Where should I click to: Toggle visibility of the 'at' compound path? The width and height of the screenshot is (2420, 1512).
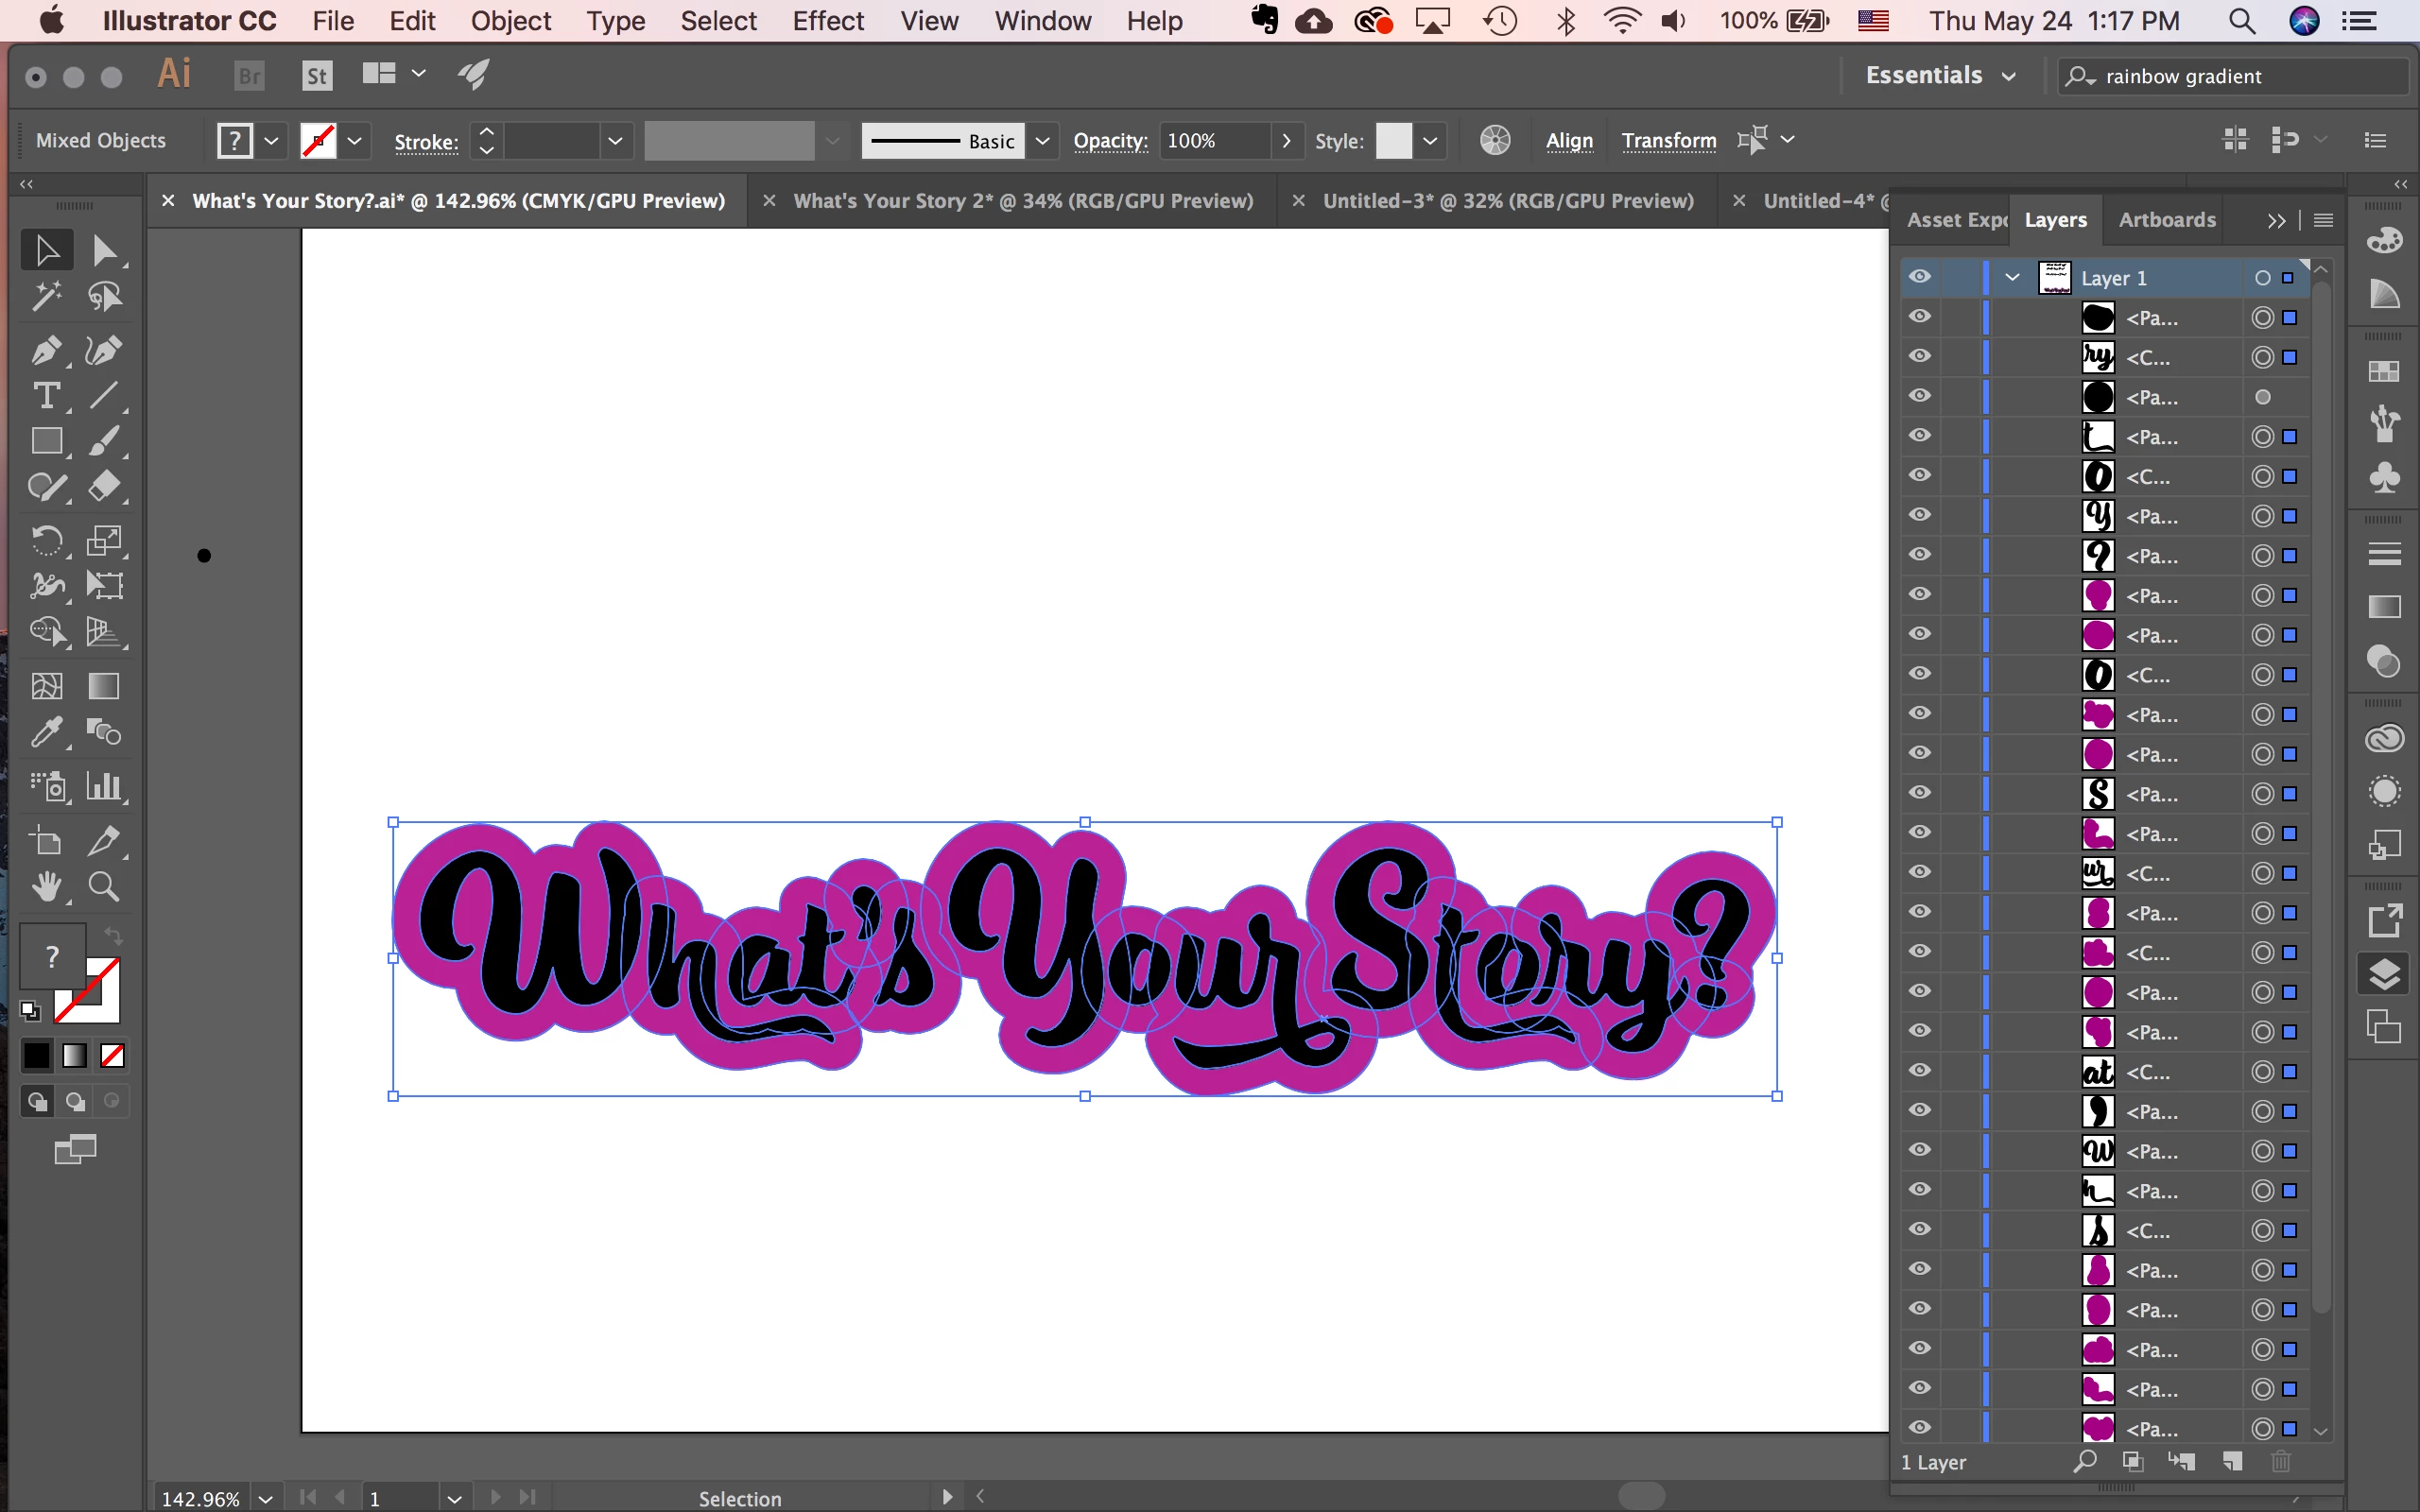pyautogui.click(x=1919, y=1071)
